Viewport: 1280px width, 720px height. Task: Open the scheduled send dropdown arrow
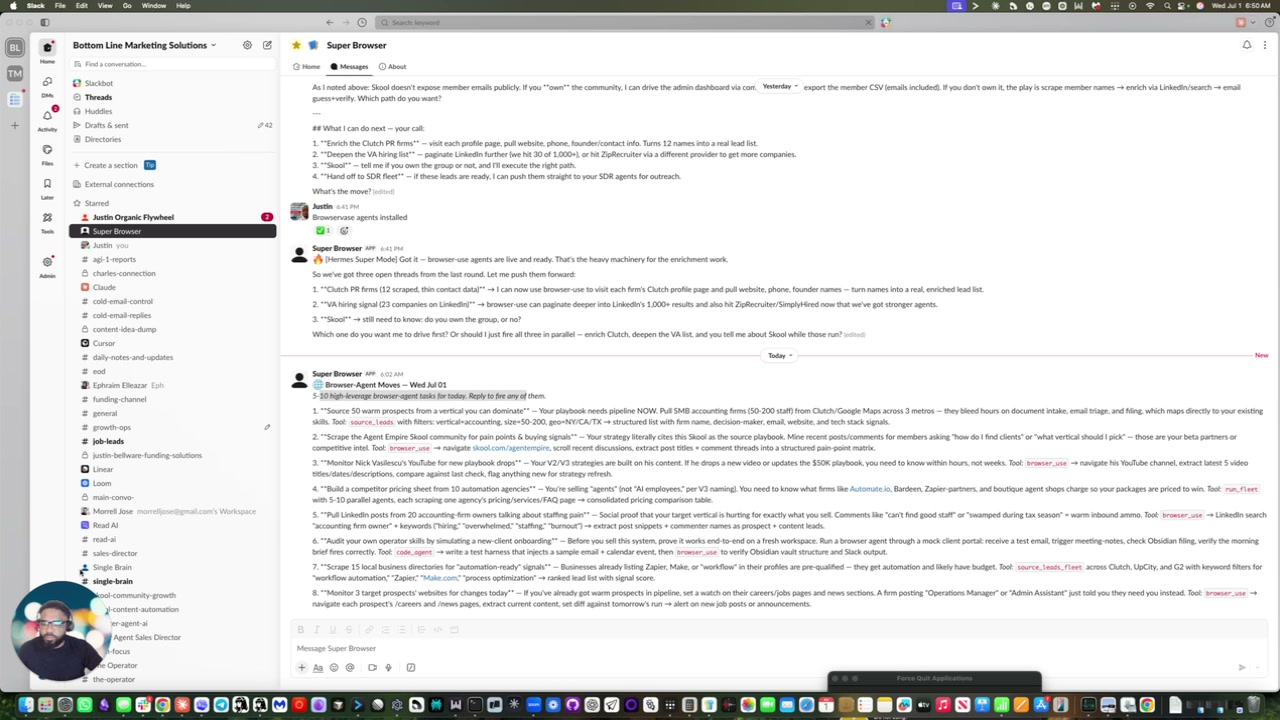(x=1259, y=667)
